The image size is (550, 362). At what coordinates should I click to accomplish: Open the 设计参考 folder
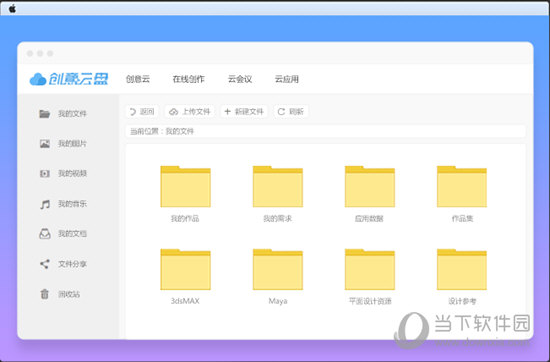462,269
